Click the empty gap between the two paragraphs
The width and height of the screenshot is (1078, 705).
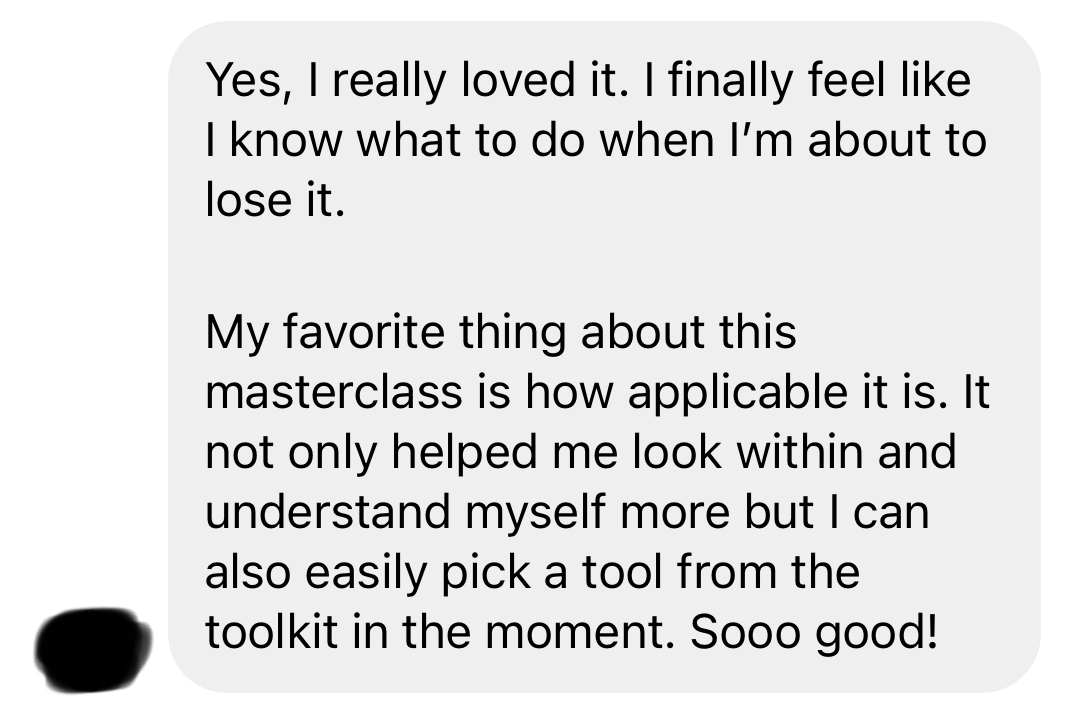600,265
